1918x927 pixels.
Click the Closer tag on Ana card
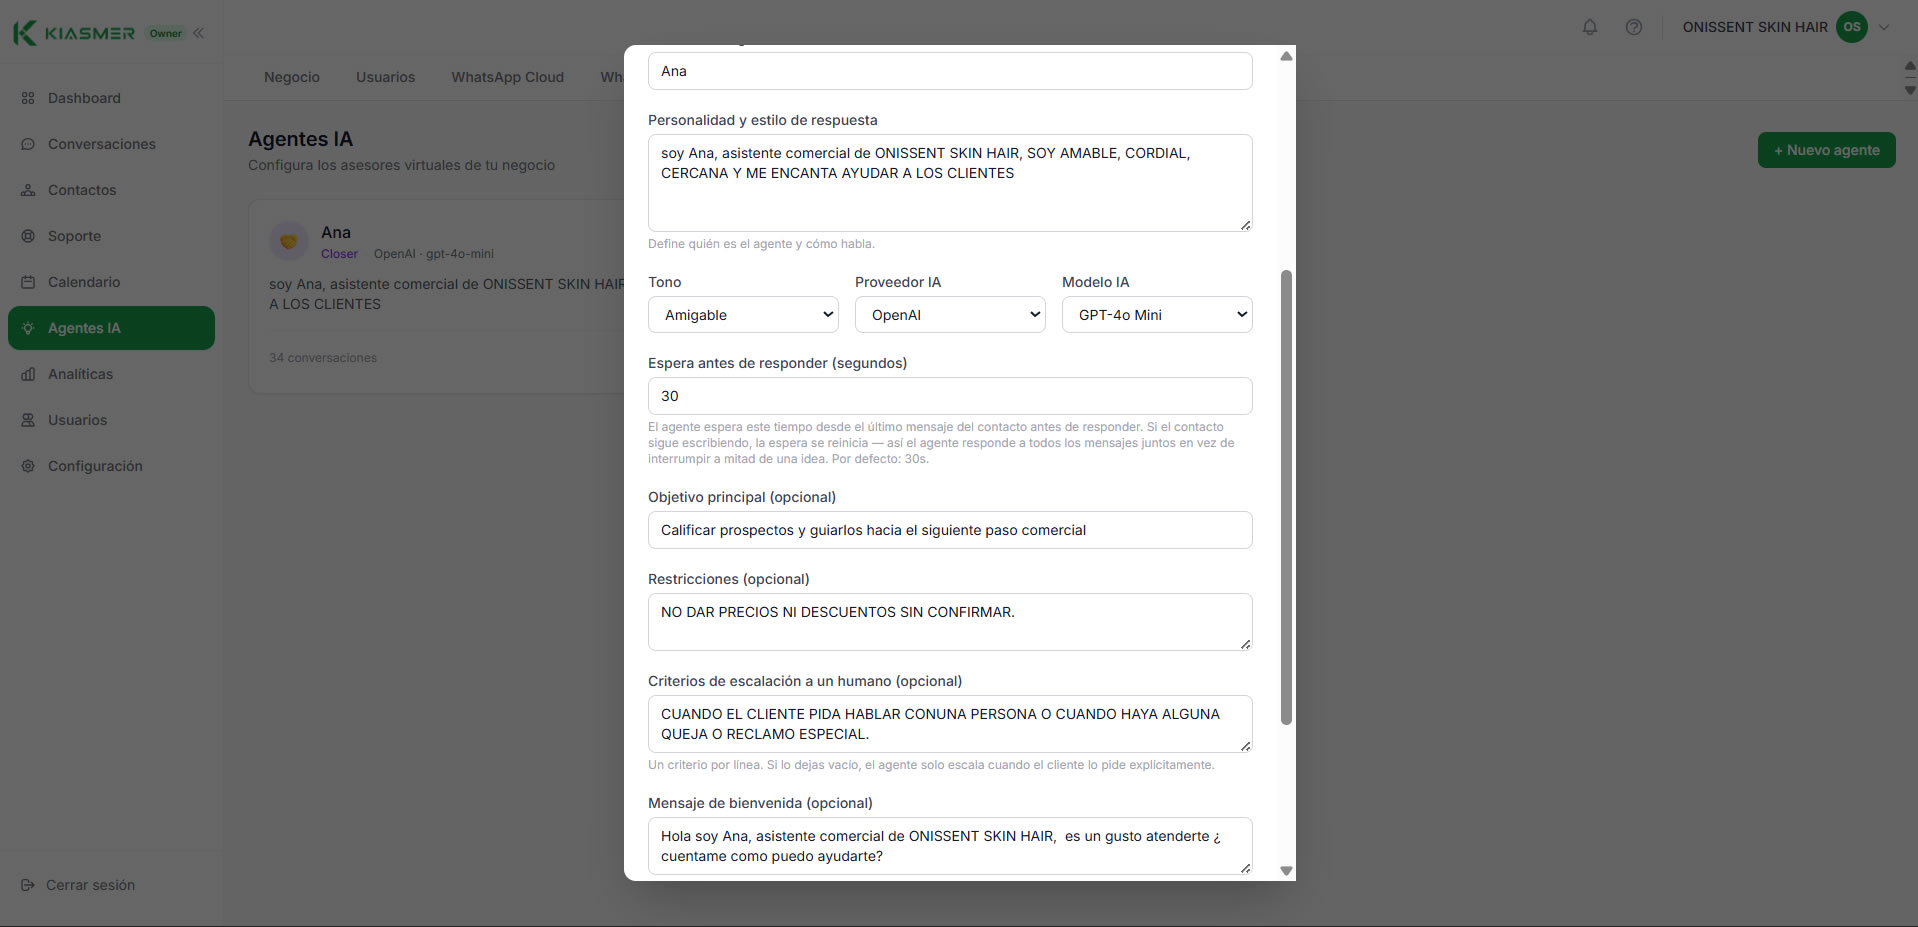(x=339, y=254)
